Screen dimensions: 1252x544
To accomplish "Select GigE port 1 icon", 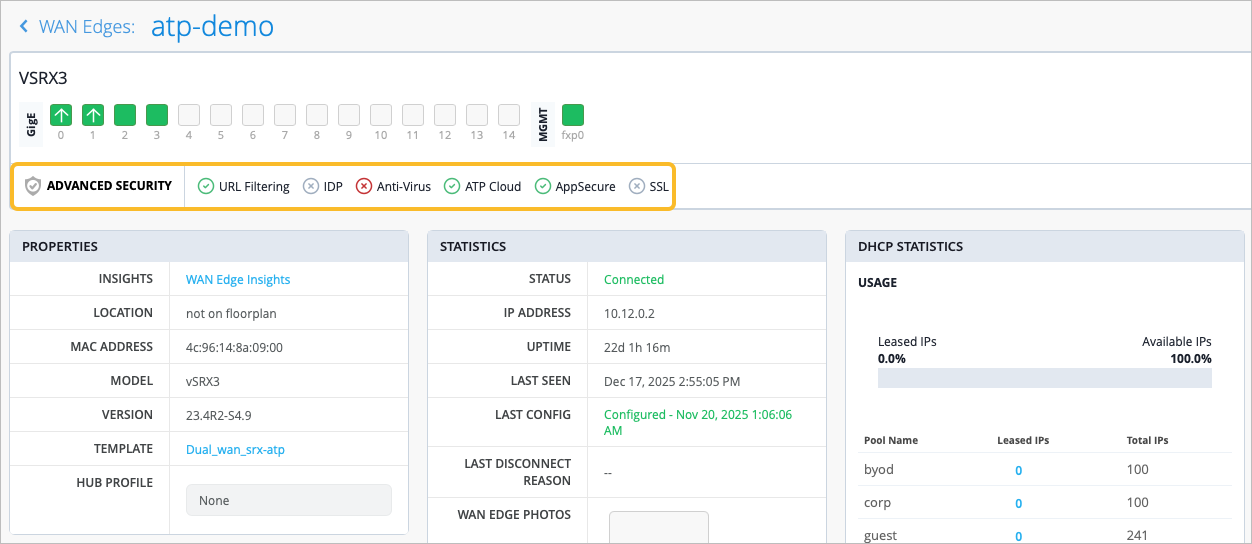I will pyautogui.click(x=93, y=115).
